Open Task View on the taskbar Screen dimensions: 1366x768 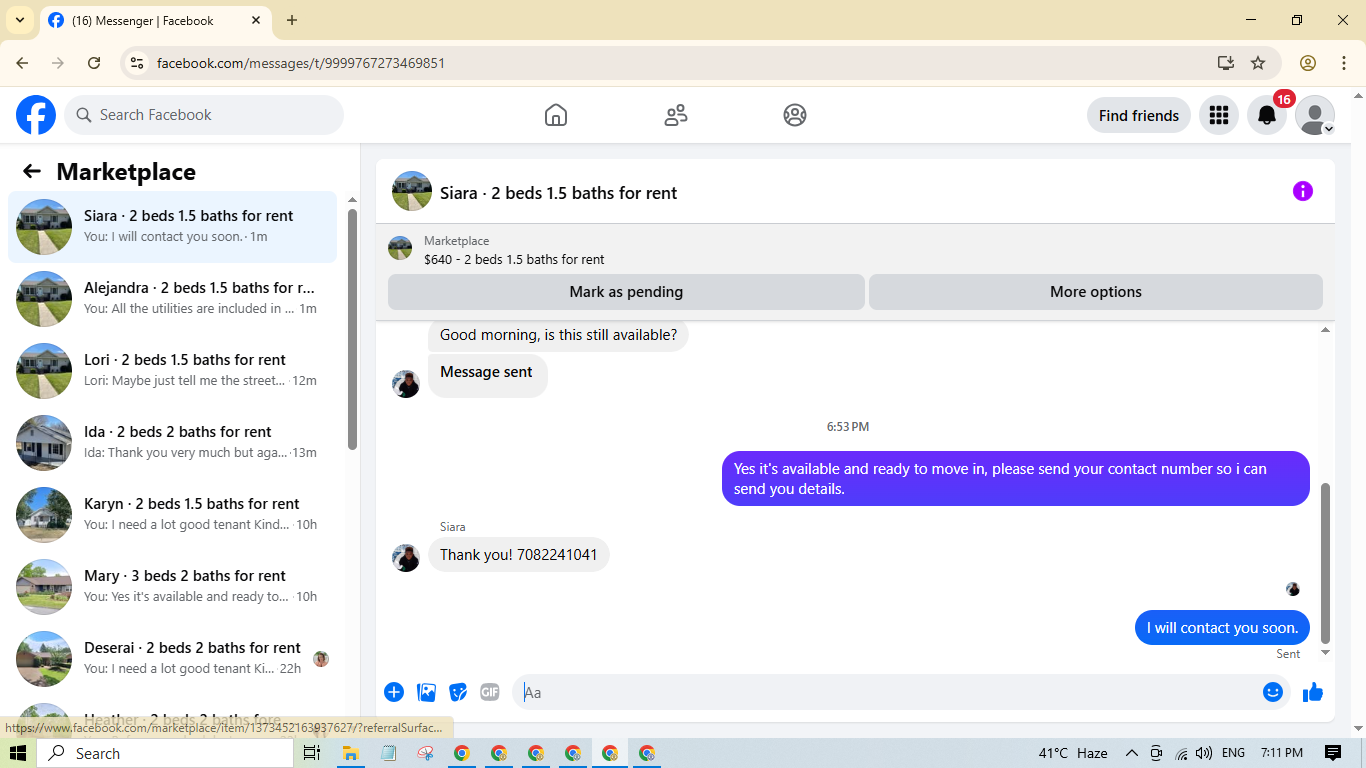[x=312, y=753]
